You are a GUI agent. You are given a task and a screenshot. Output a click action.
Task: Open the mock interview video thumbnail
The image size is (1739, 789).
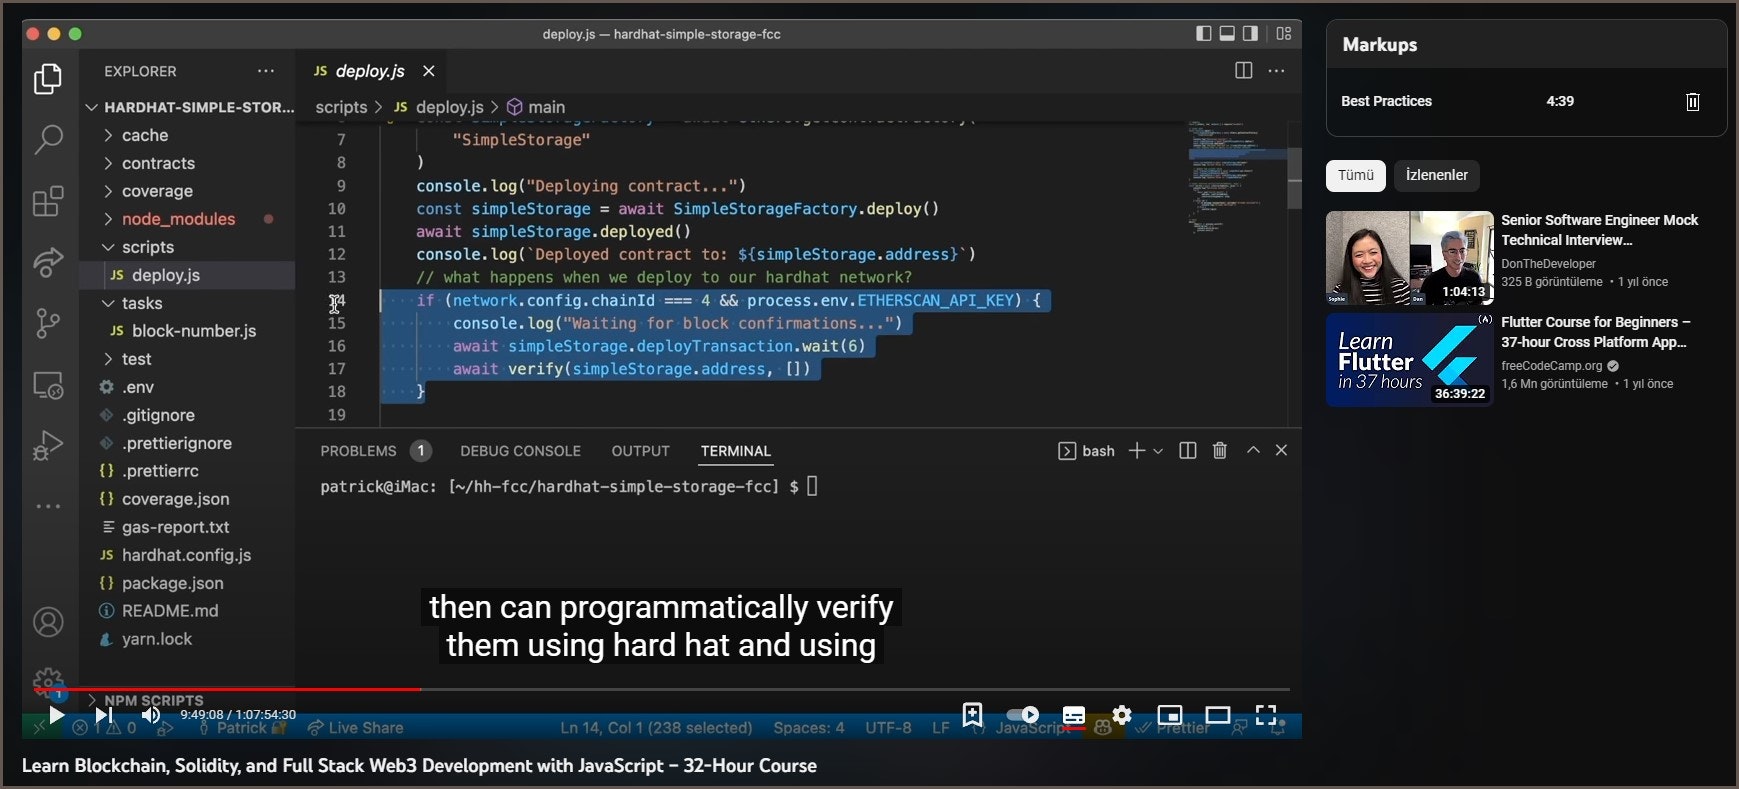point(1409,258)
